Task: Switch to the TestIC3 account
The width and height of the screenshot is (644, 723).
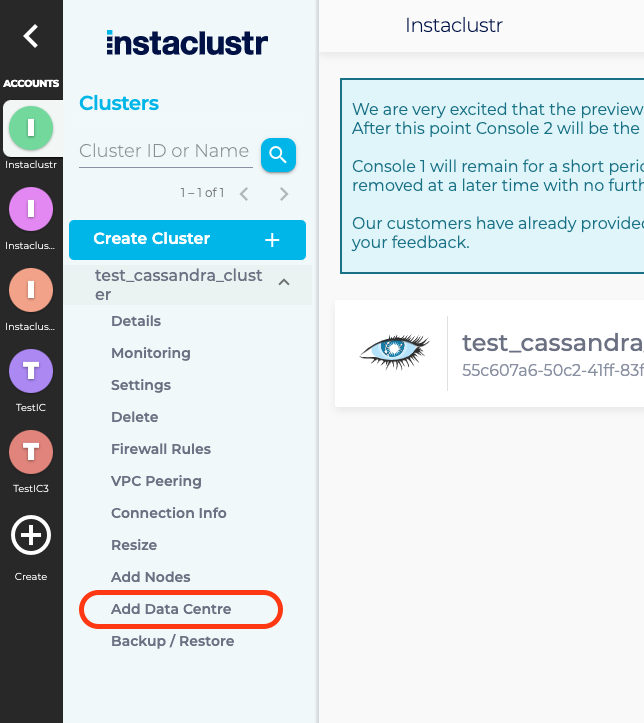Action: [31, 453]
